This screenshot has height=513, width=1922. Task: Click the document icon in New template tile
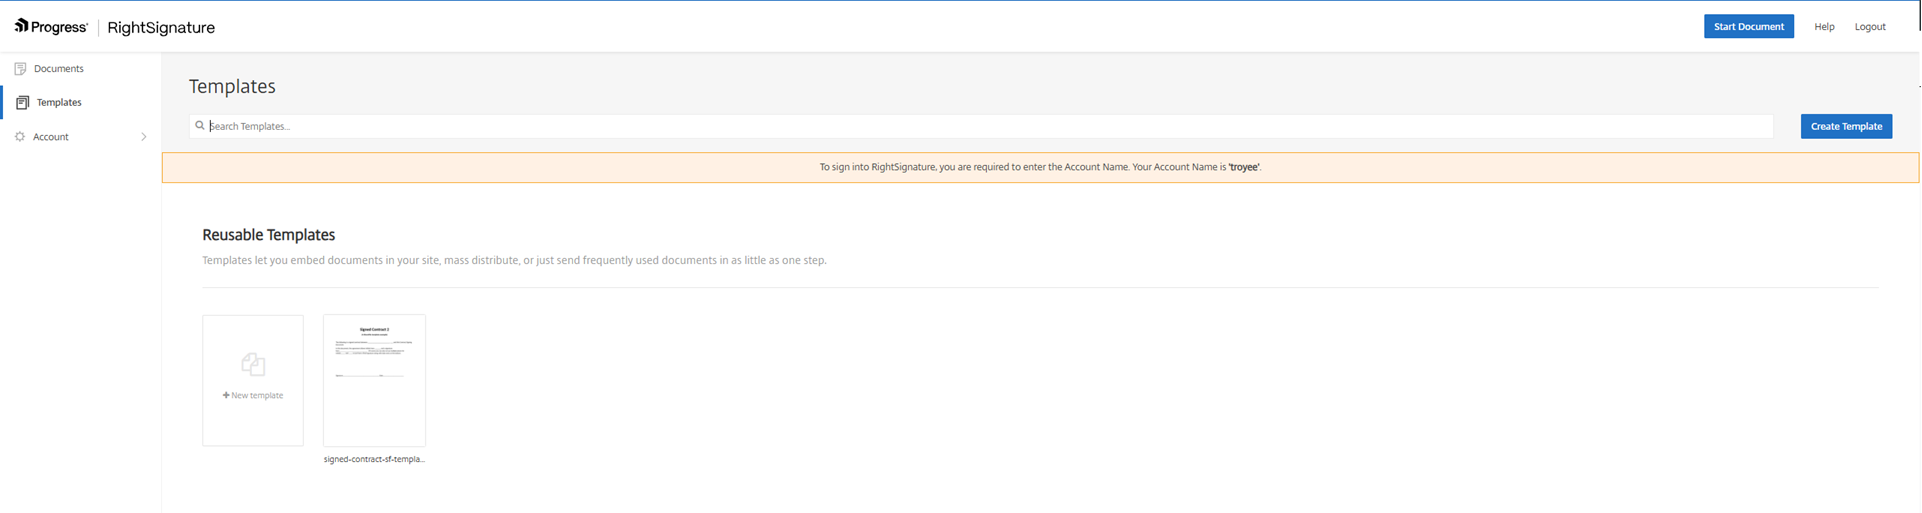[x=253, y=364]
